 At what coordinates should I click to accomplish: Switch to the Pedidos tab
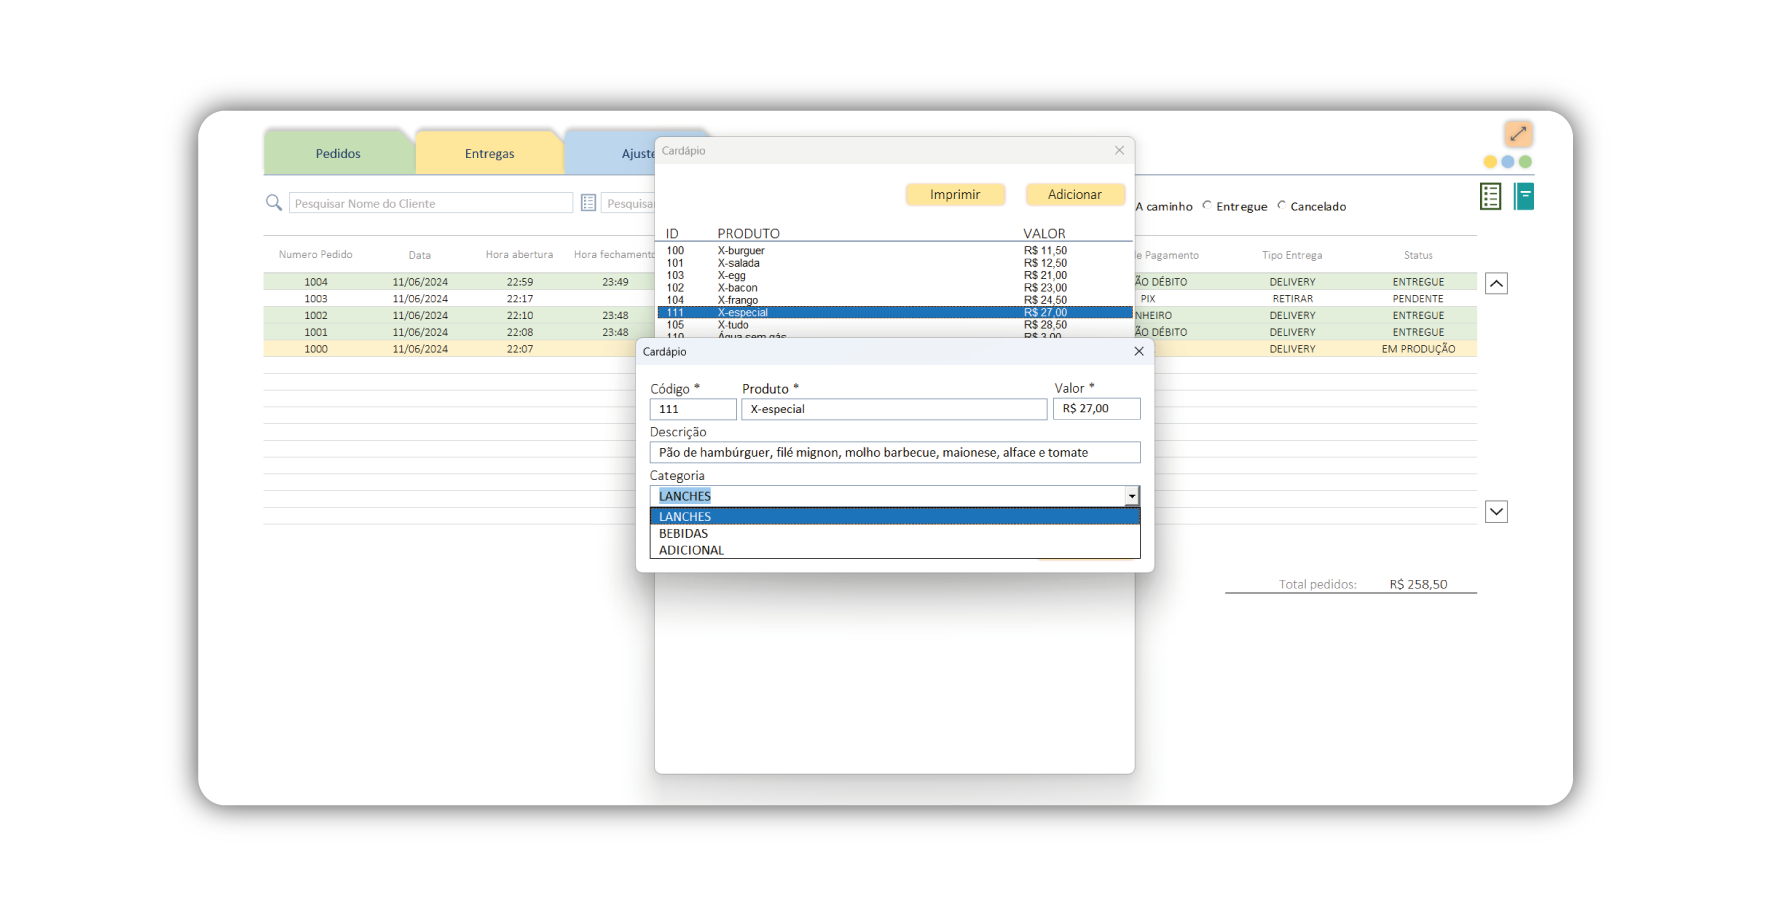pyautogui.click(x=338, y=153)
